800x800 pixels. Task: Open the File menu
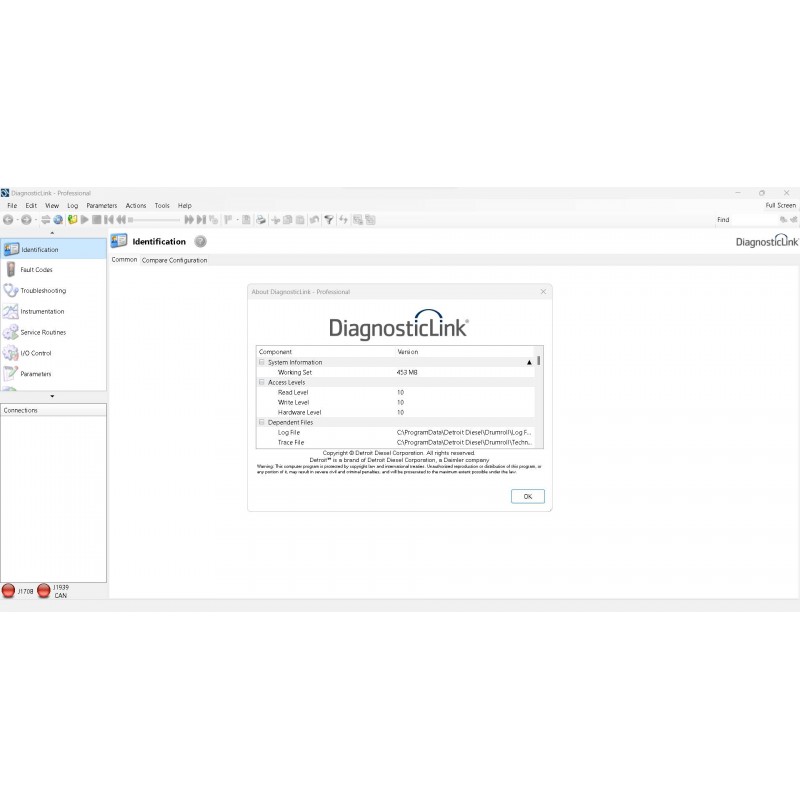click(12, 206)
